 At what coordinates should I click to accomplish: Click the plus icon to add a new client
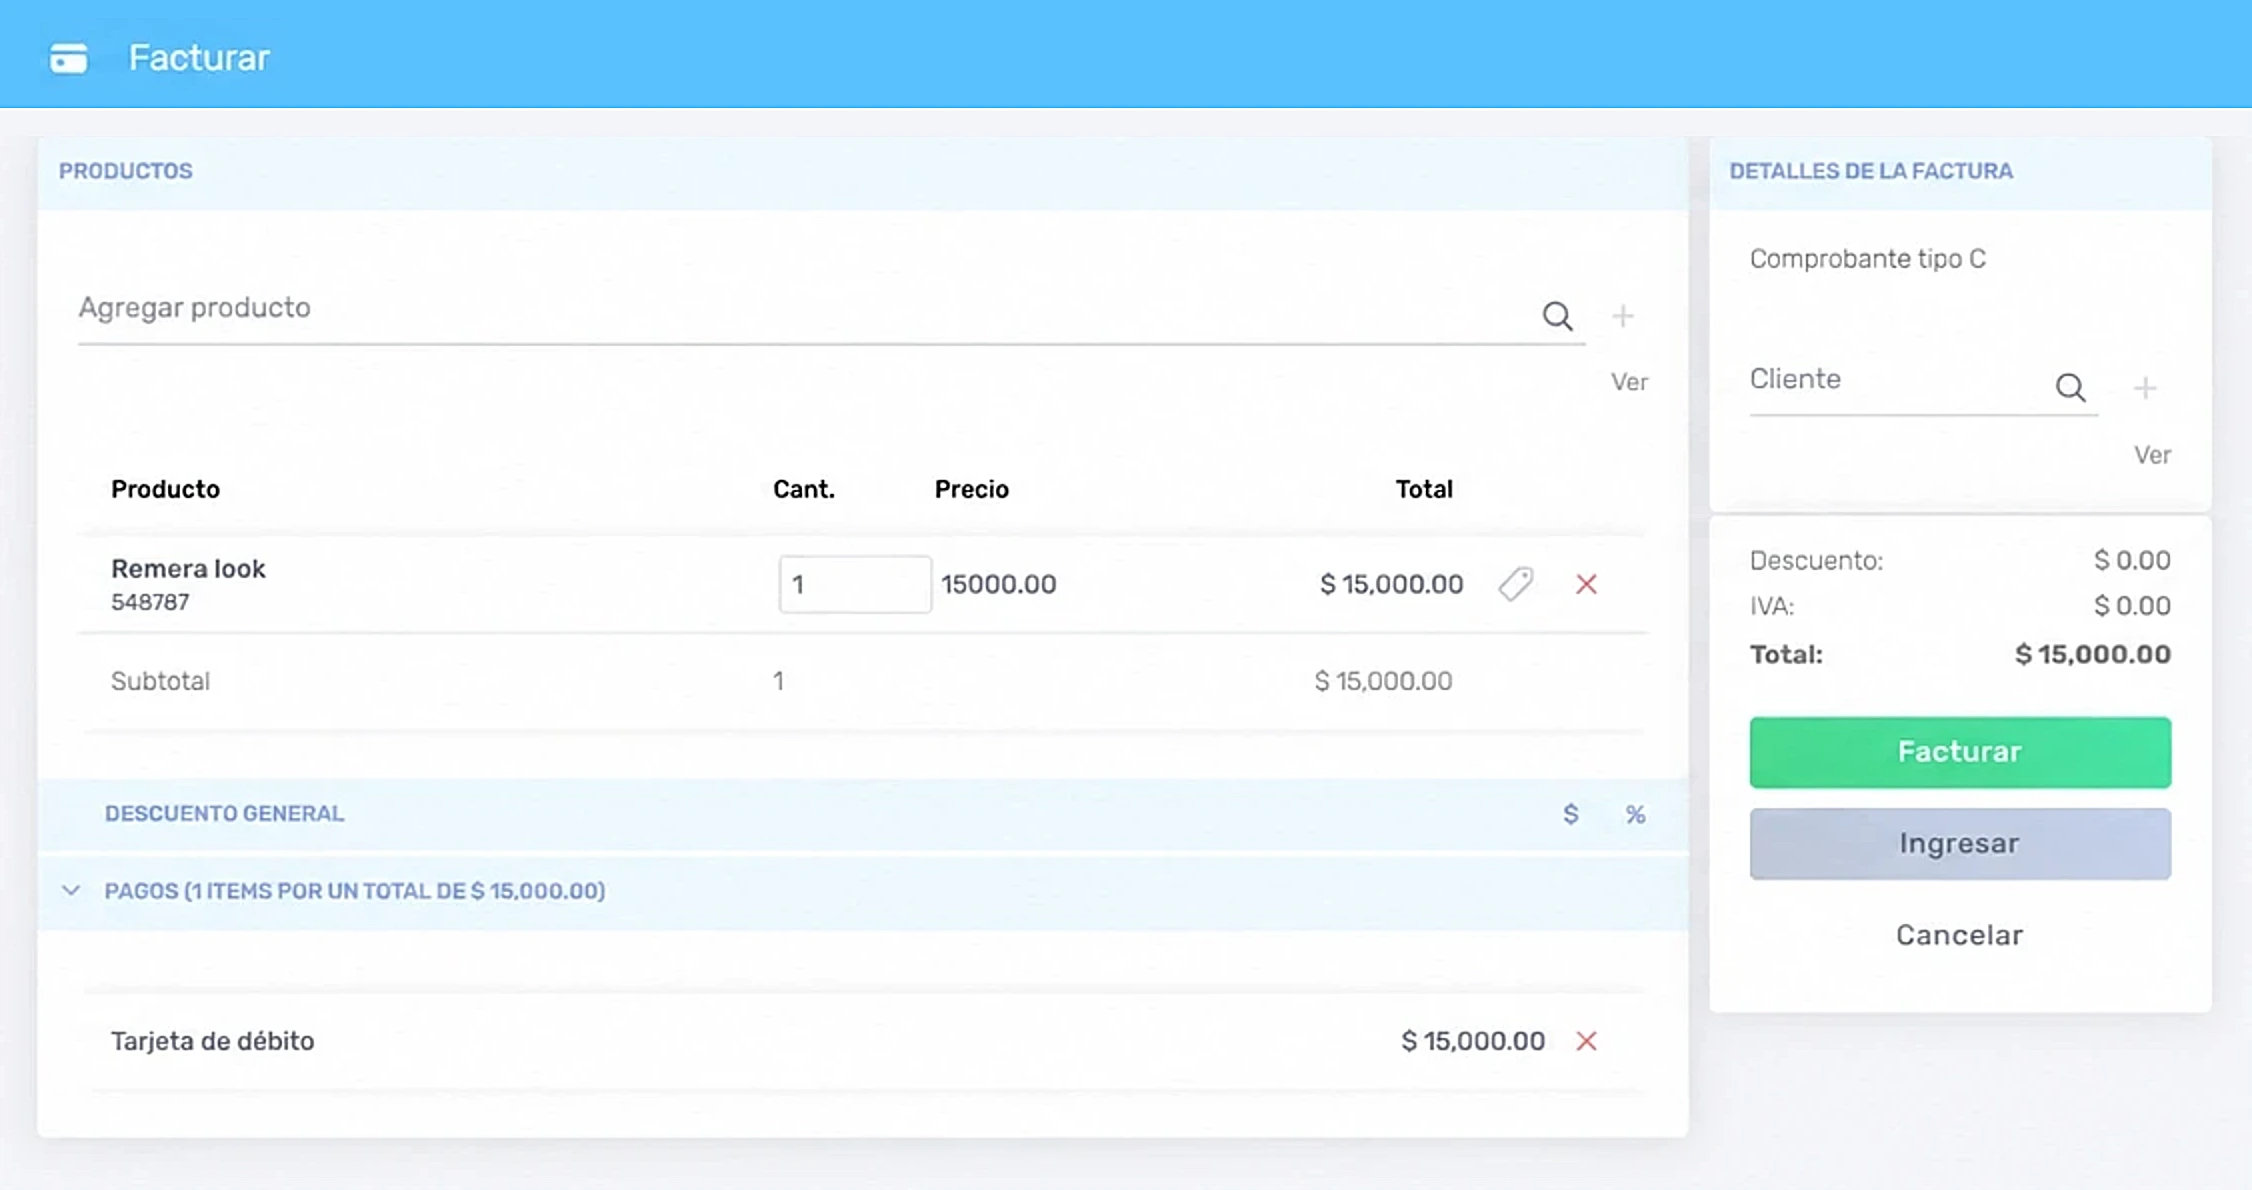click(x=2145, y=387)
